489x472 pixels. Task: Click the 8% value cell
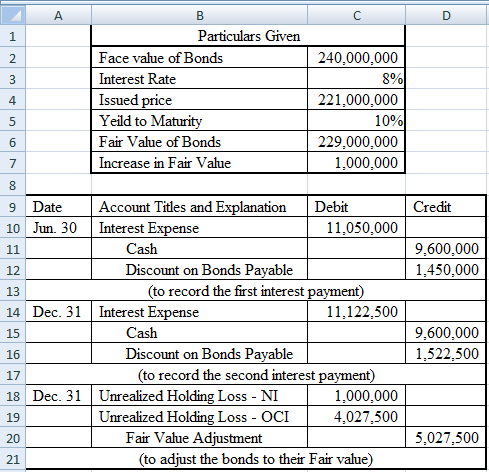(356, 79)
